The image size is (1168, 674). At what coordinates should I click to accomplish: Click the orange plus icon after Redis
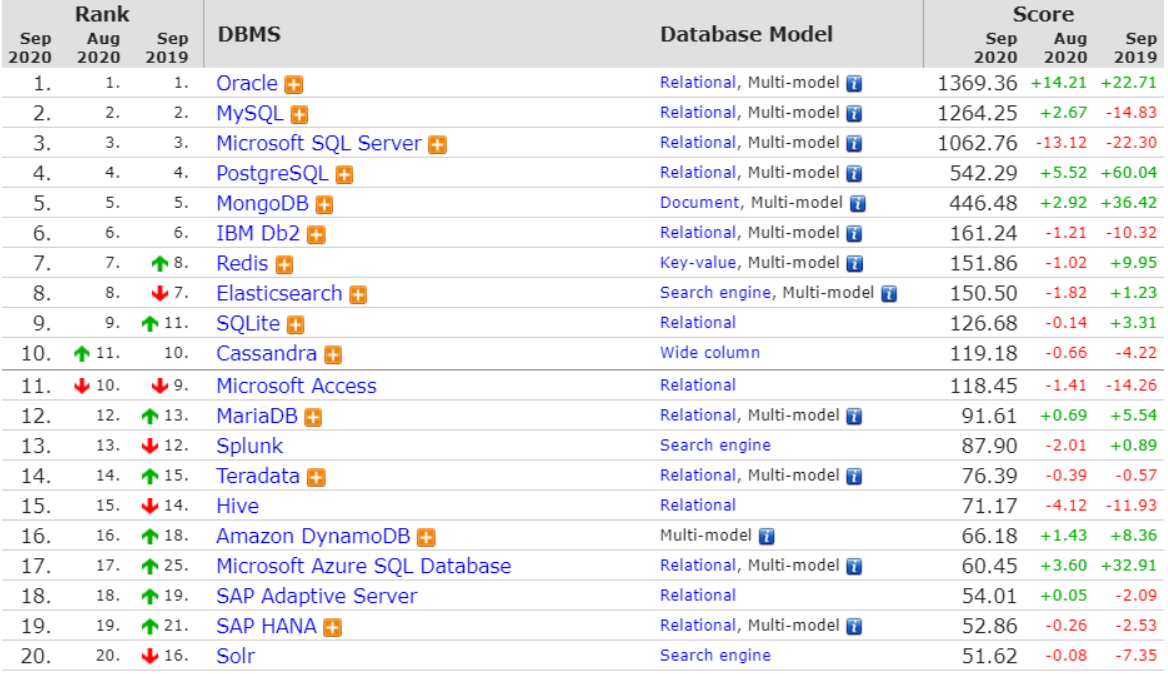coord(285,265)
